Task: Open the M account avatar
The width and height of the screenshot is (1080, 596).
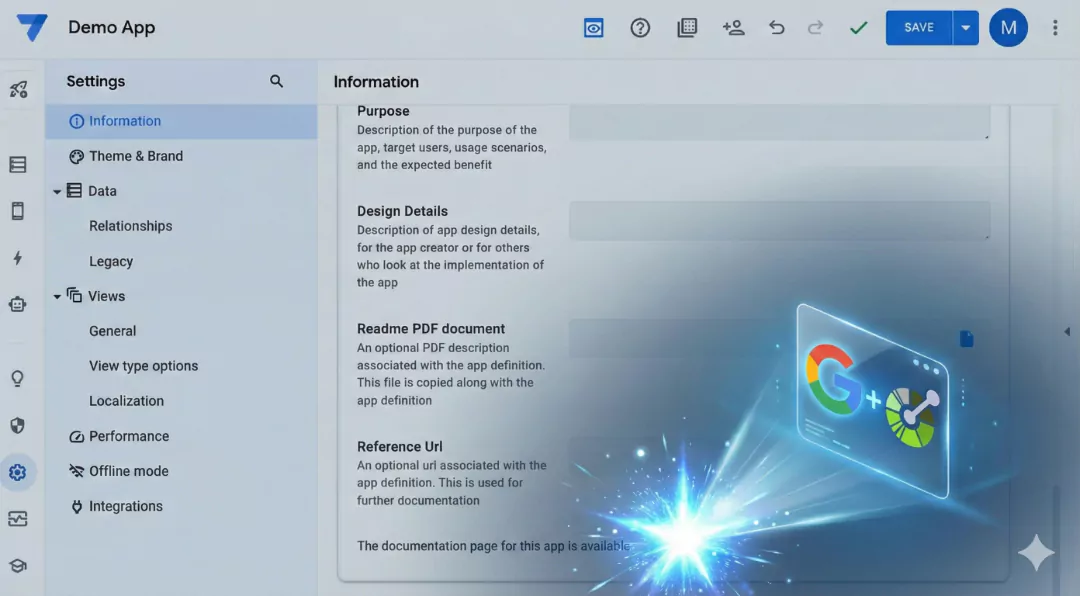Action: click(1008, 28)
